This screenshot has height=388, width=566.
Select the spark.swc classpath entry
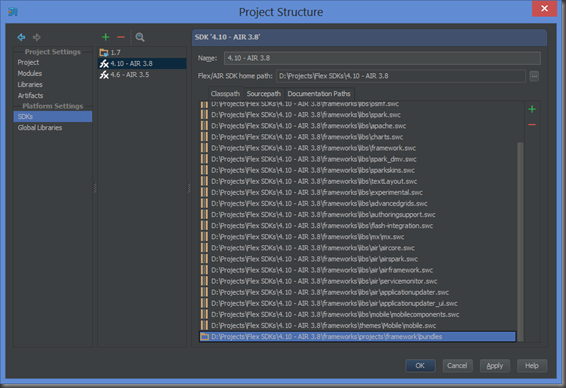pyautogui.click(x=357, y=115)
